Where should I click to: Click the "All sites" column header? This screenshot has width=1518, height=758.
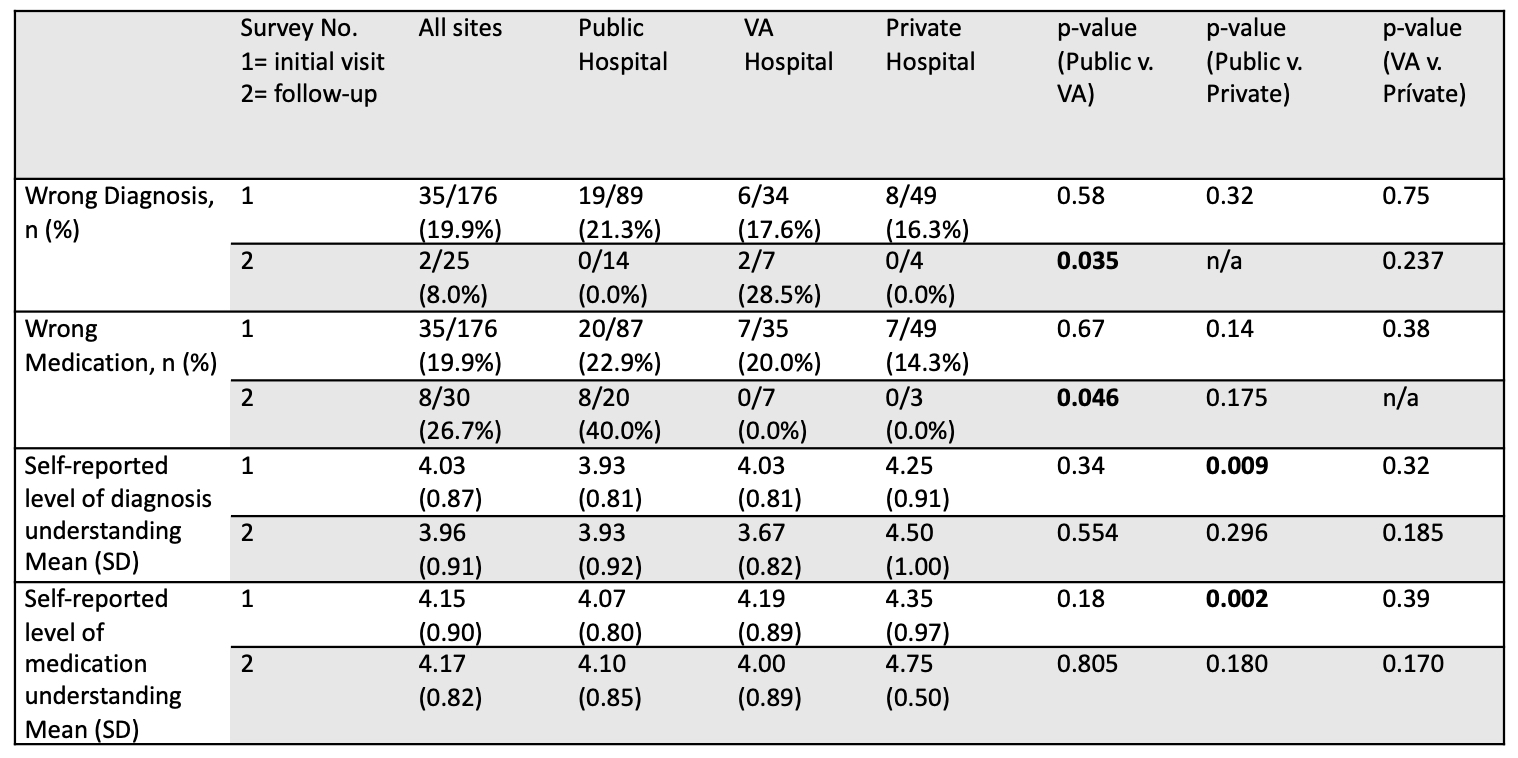(460, 29)
